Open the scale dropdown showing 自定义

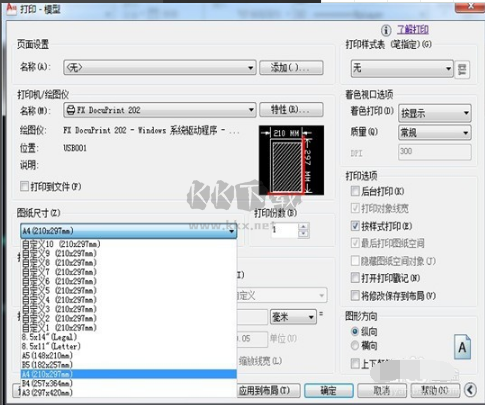[282, 295]
